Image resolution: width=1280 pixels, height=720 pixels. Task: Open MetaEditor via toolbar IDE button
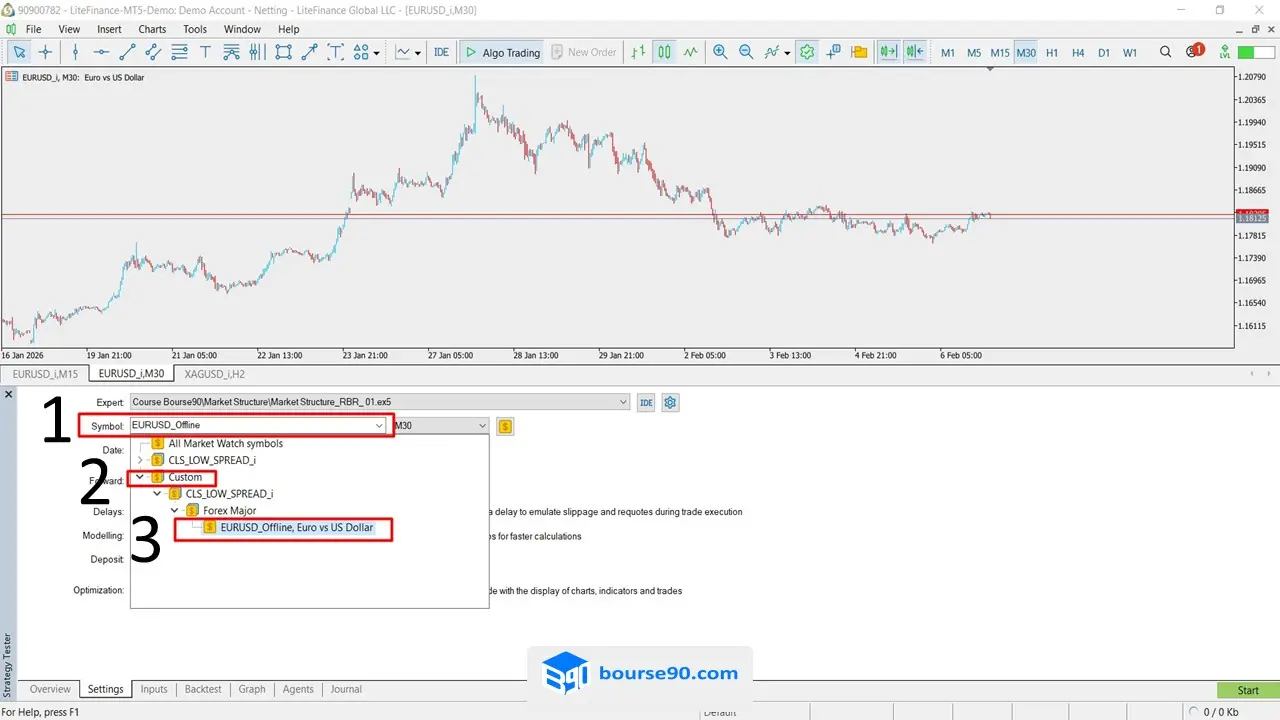pos(441,52)
